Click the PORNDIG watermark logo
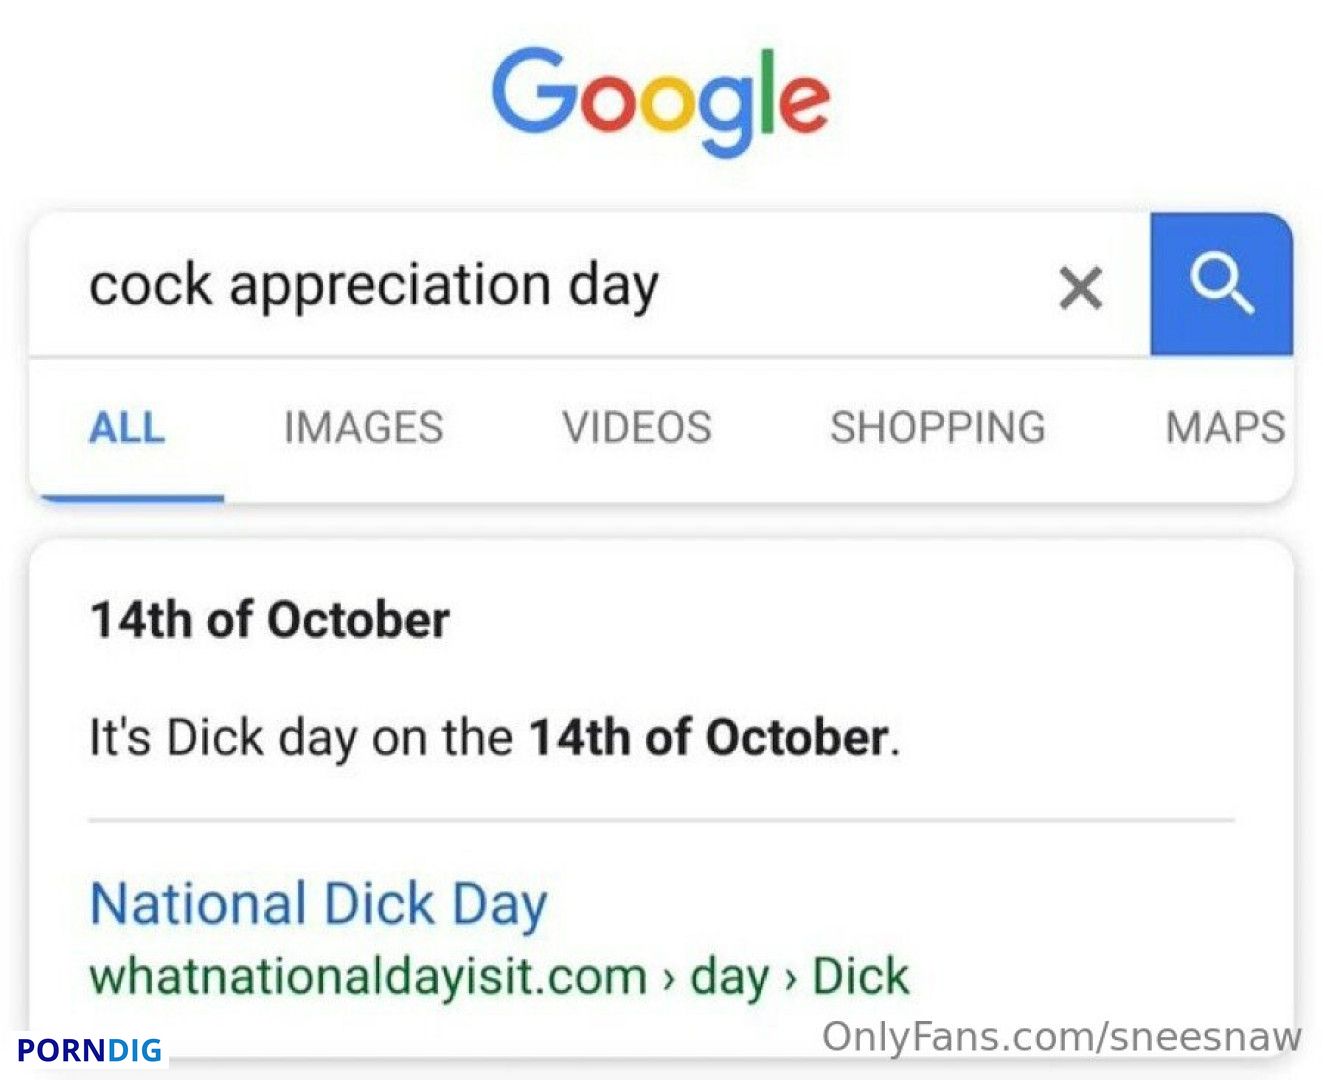 [x=89, y=1050]
